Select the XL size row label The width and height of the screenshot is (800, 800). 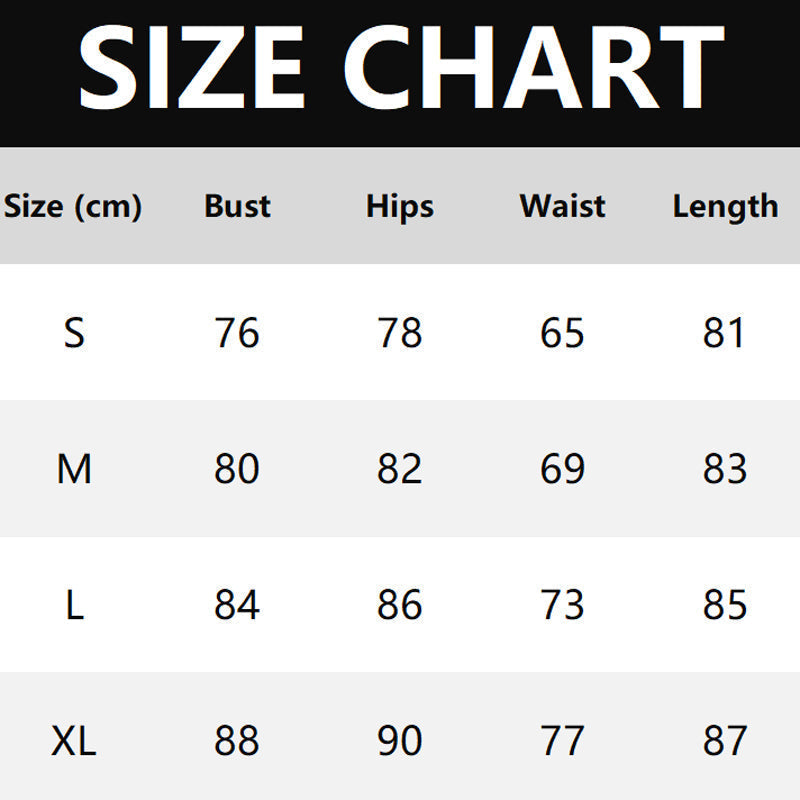74,741
